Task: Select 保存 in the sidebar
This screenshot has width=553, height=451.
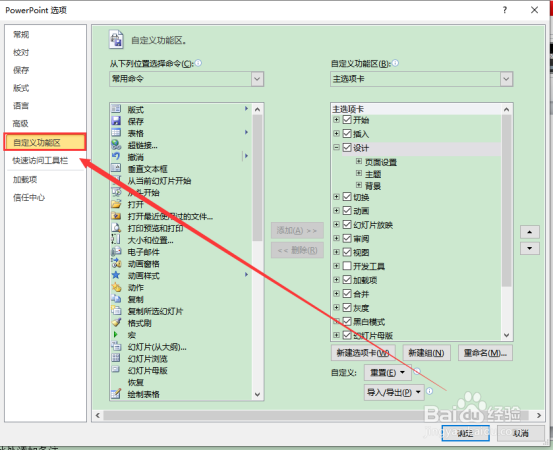Action: pyautogui.click(x=21, y=70)
